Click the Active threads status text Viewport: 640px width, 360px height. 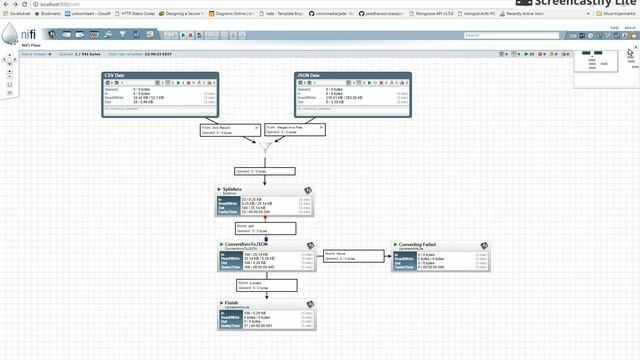[36, 54]
